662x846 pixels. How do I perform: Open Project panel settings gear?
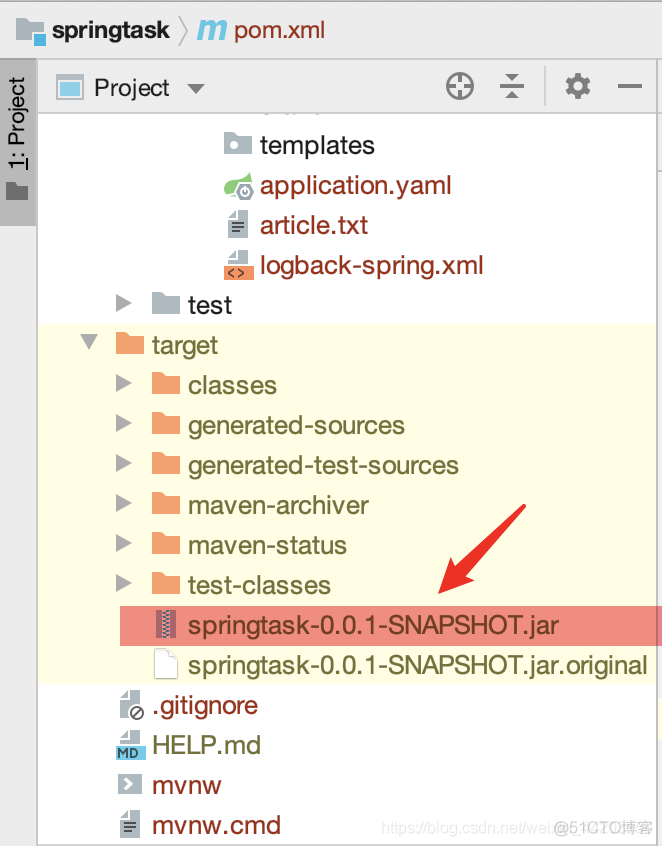point(578,87)
